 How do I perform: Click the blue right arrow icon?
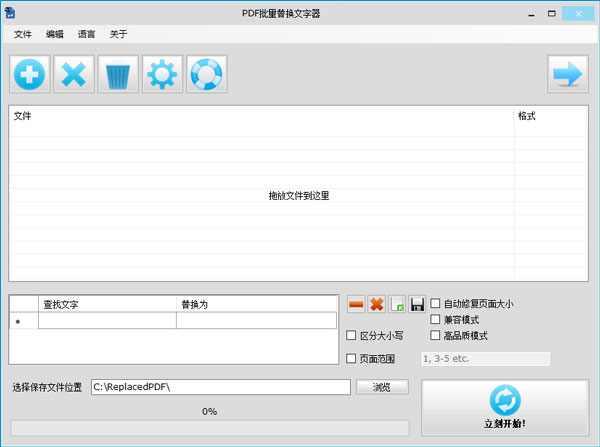click(x=568, y=74)
